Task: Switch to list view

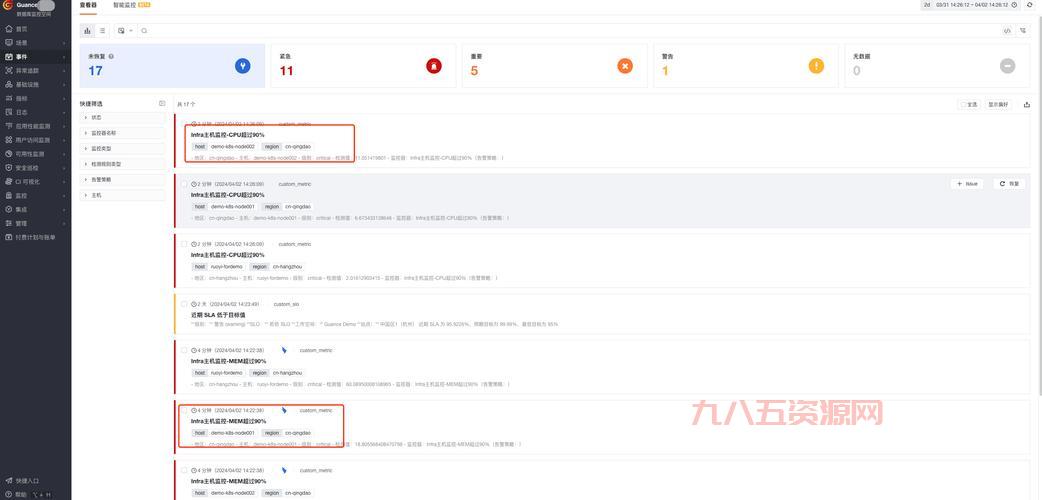Action: [x=102, y=31]
